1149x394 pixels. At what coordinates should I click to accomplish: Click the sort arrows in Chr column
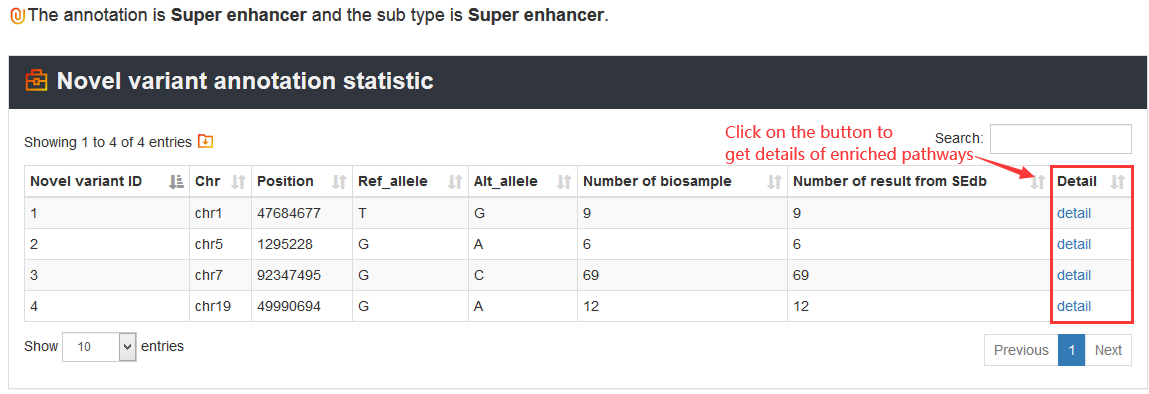click(x=238, y=182)
